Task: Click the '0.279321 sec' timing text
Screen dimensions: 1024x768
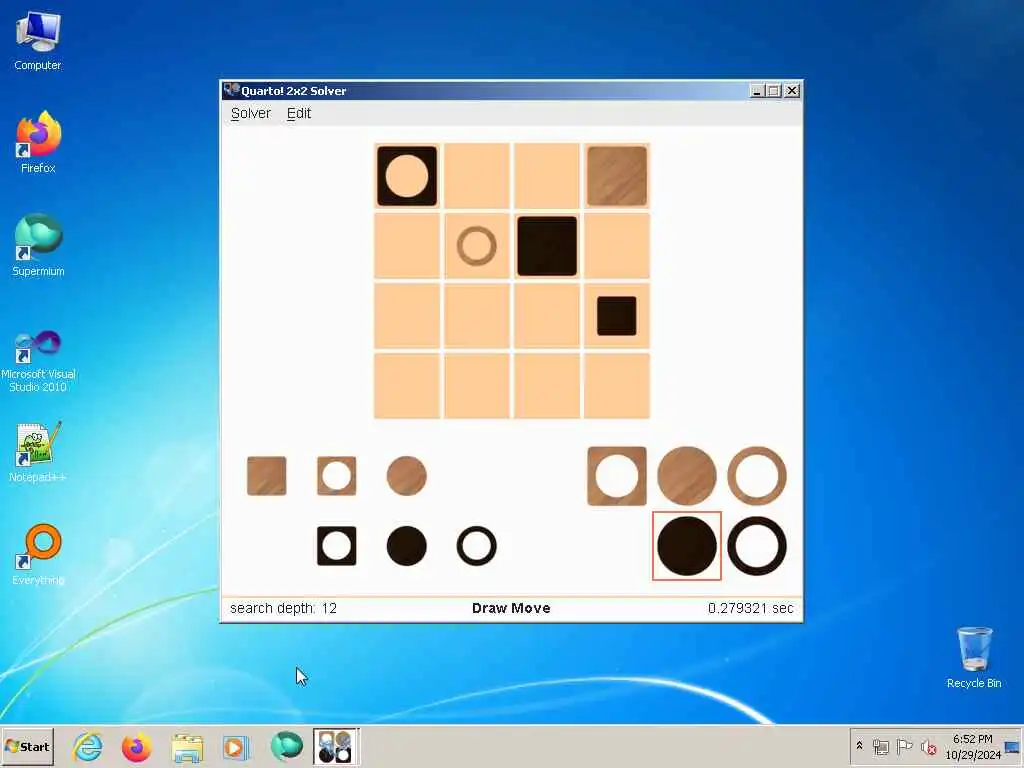Action: click(750, 608)
